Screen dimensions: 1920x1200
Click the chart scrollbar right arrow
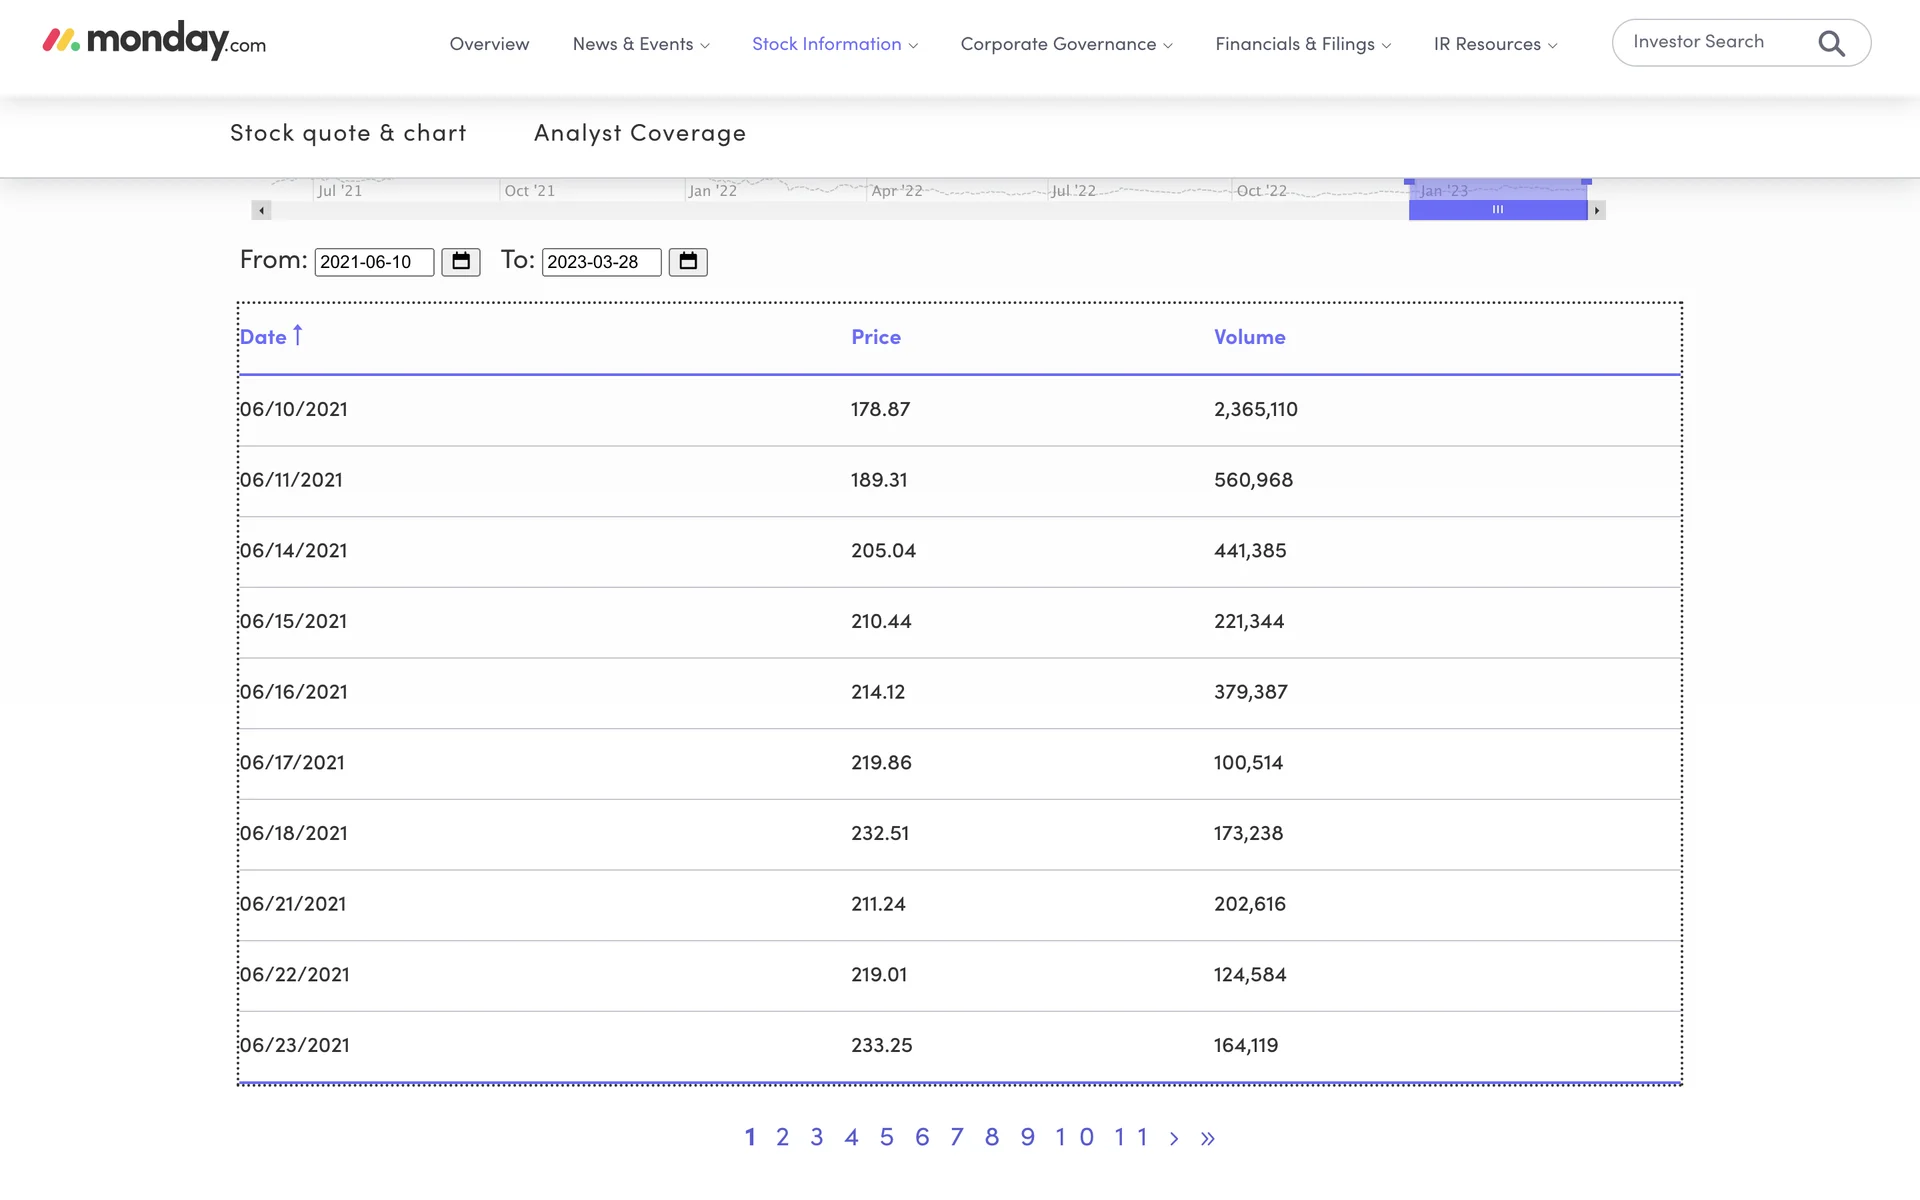[1597, 210]
